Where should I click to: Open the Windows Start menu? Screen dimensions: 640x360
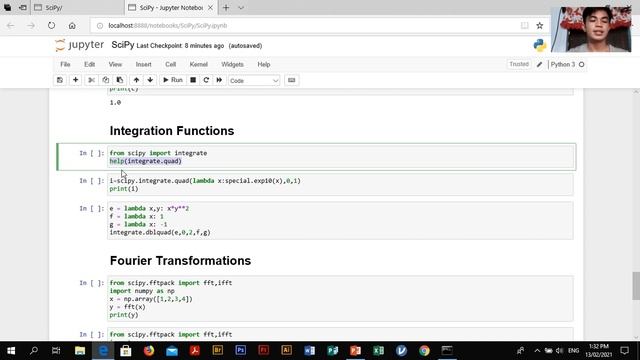point(11,351)
